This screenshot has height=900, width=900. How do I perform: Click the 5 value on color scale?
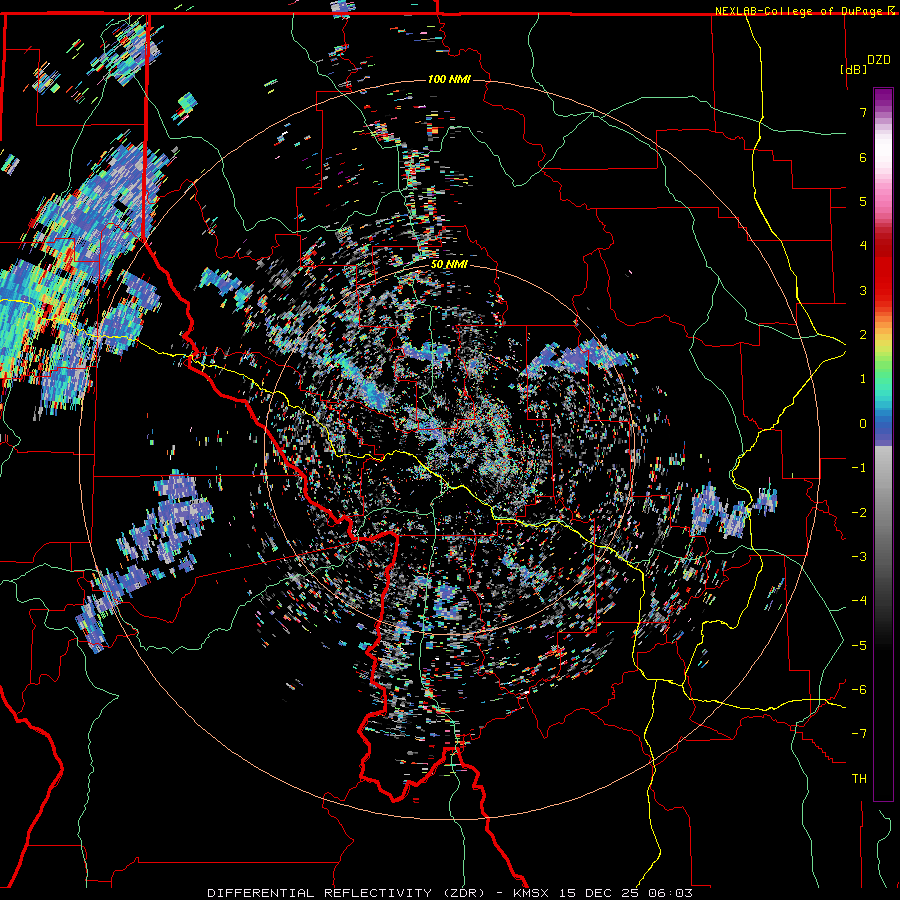click(863, 201)
